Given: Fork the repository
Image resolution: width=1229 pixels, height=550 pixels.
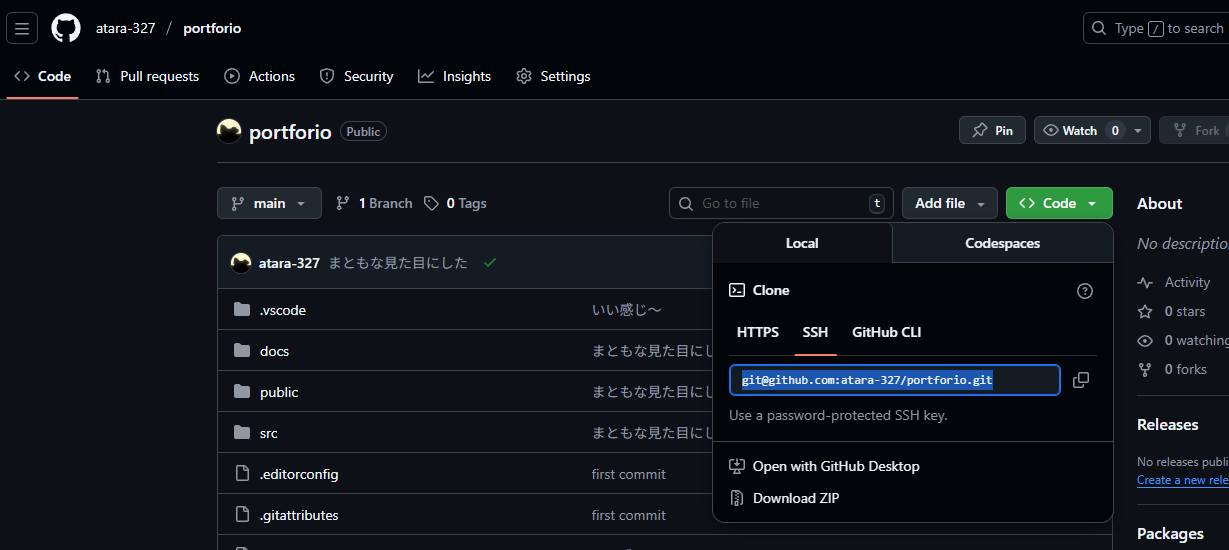Looking at the screenshot, I should click(1196, 130).
